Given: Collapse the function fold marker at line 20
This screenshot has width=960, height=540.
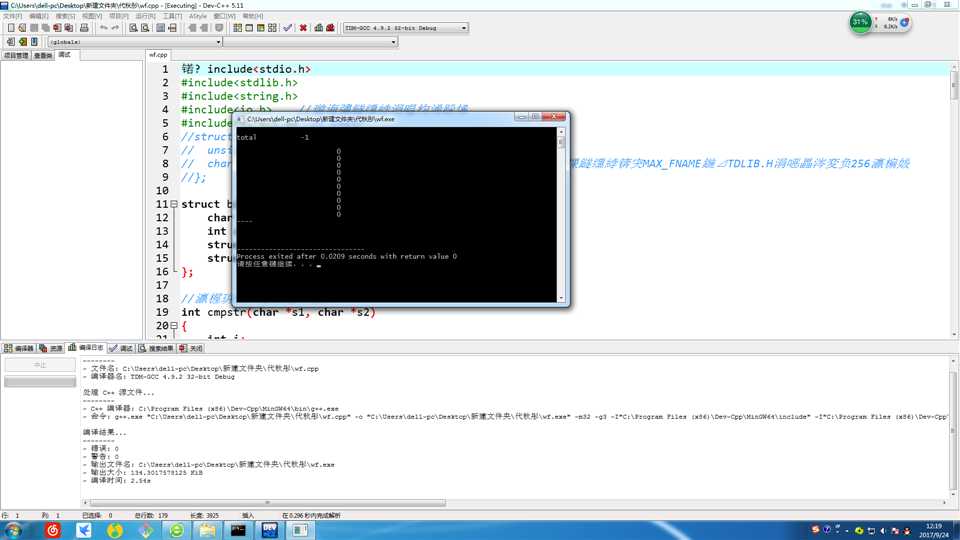Looking at the screenshot, I should click(174, 326).
